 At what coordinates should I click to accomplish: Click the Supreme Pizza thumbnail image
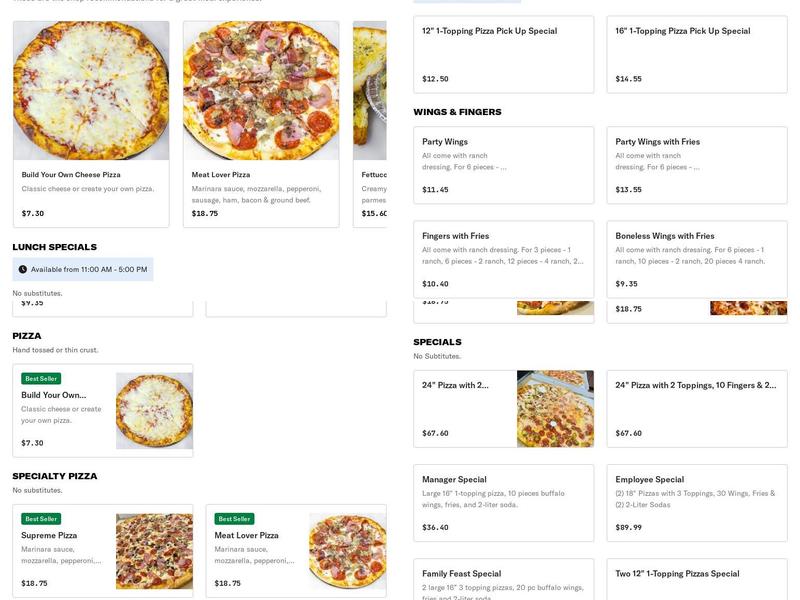[152, 549]
